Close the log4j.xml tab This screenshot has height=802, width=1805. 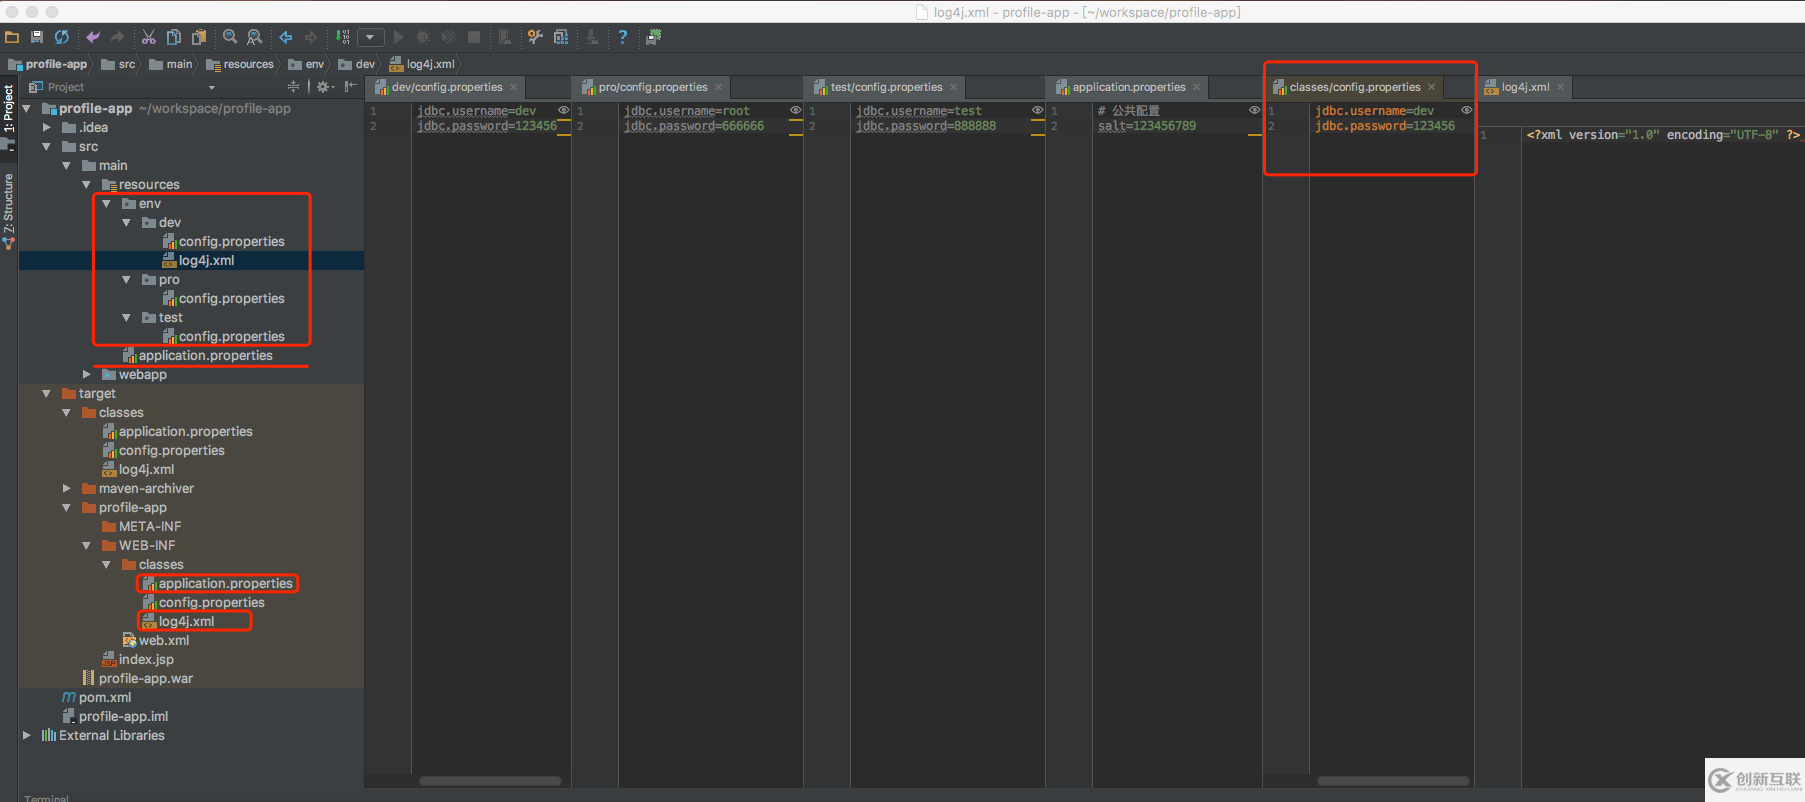1560,87
